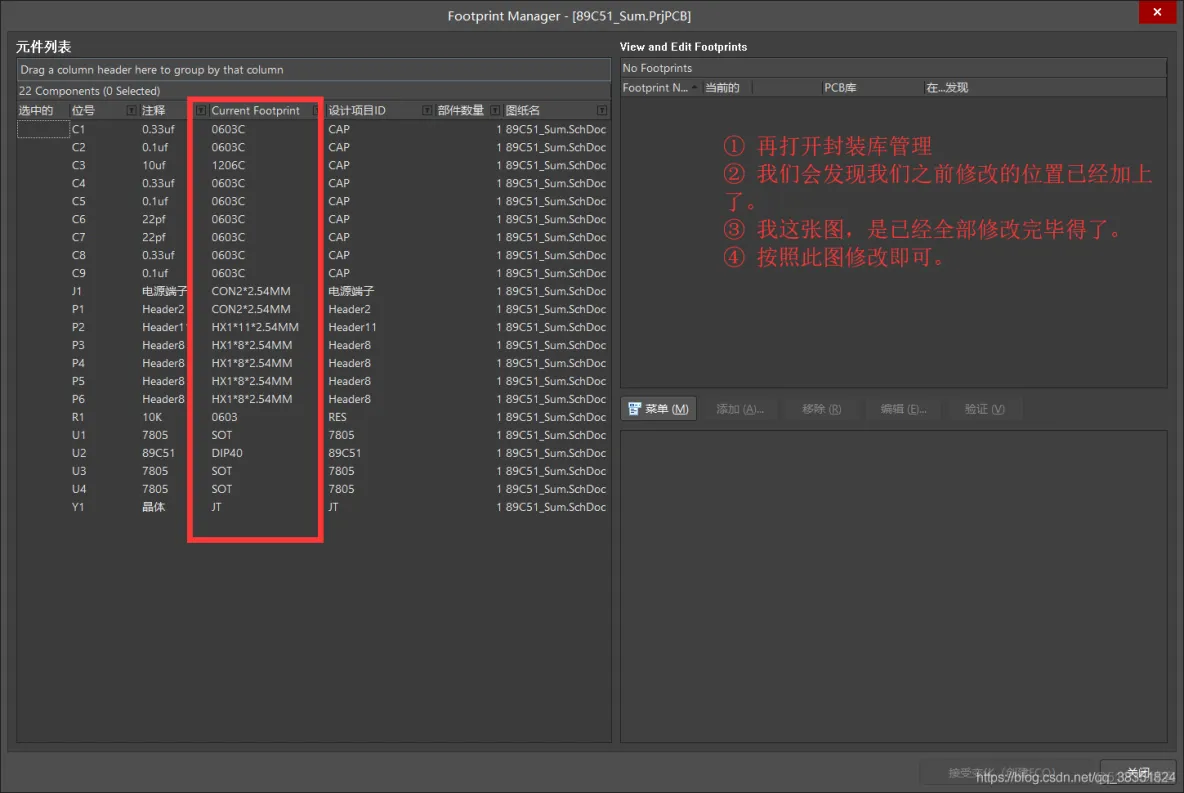Click the 移除 (R) button
The width and height of the screenshot is (1184, 793).
[x=822, y=409]
